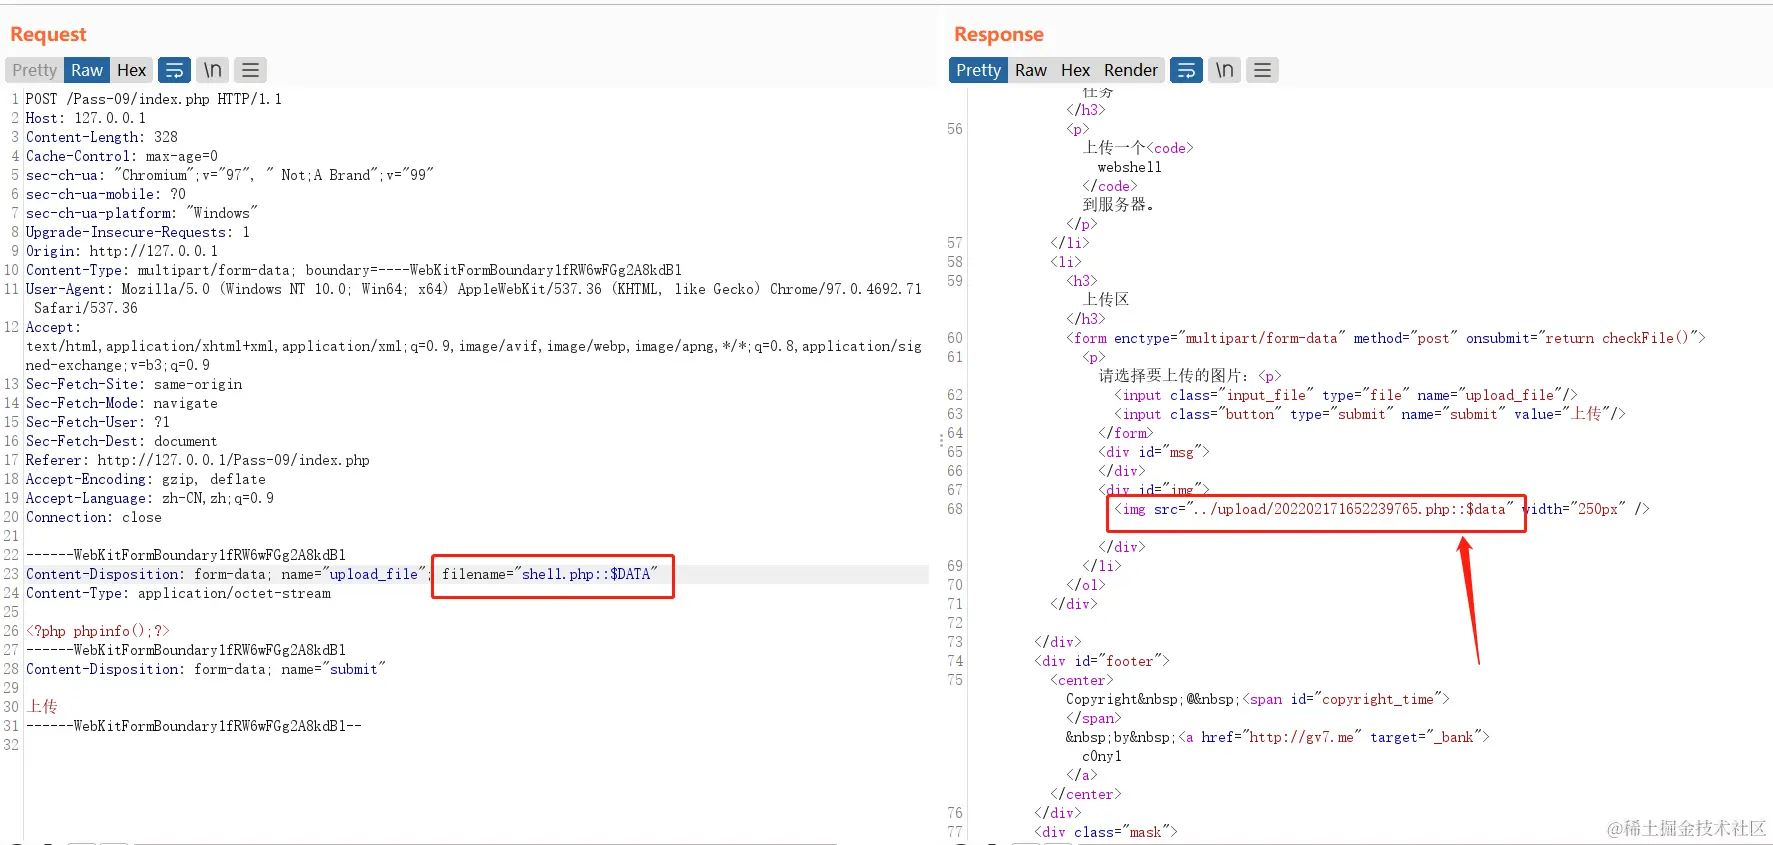Click the name="submit" Content-Disposition line
1773x845 pixels.
[x=206, y=669]
